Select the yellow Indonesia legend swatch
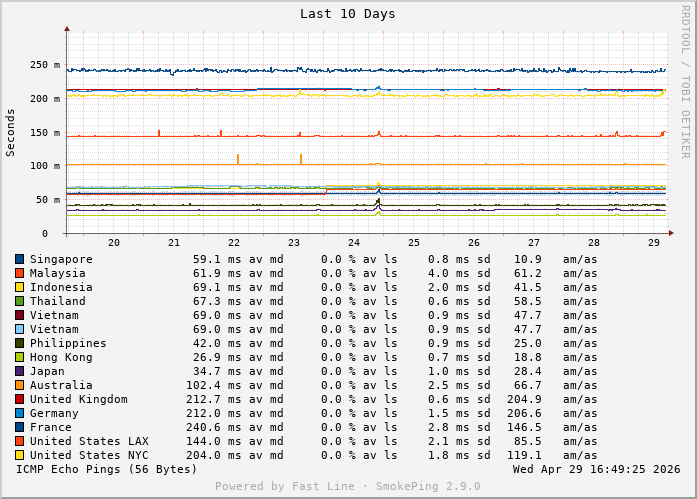 point(19,287)
